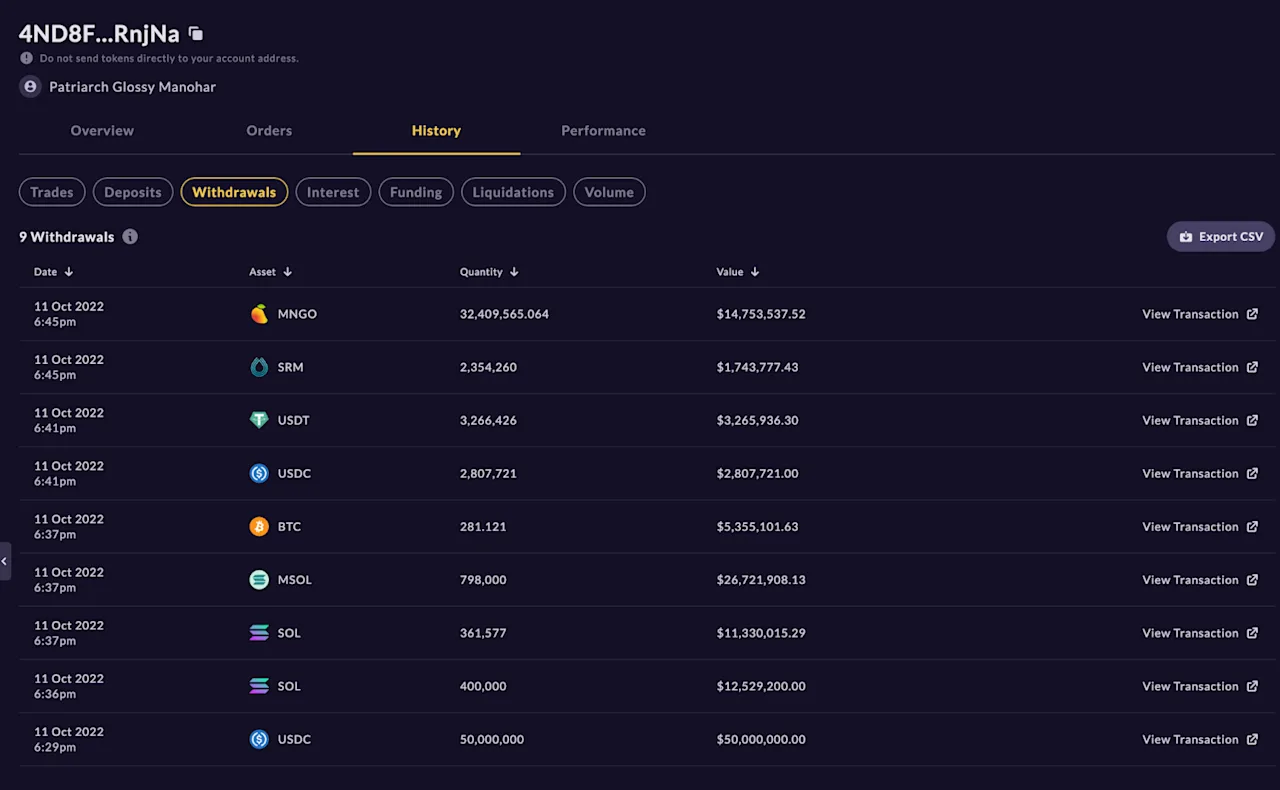Expand the collapsed side panel with the arrow handle
1280x790 pixels.
pyautogui.click(x=5, y=561)
